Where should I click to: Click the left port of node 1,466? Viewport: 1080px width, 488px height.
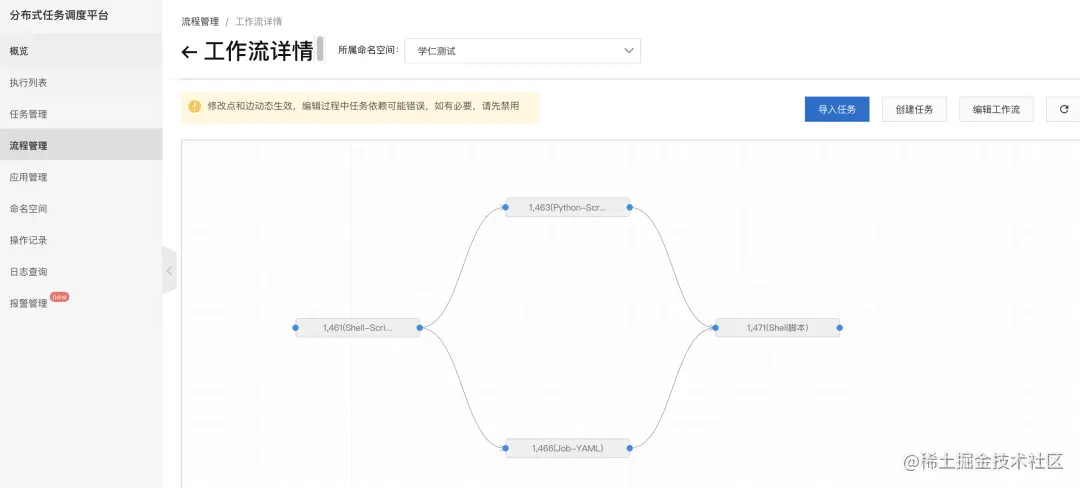[x=506, y=448]
